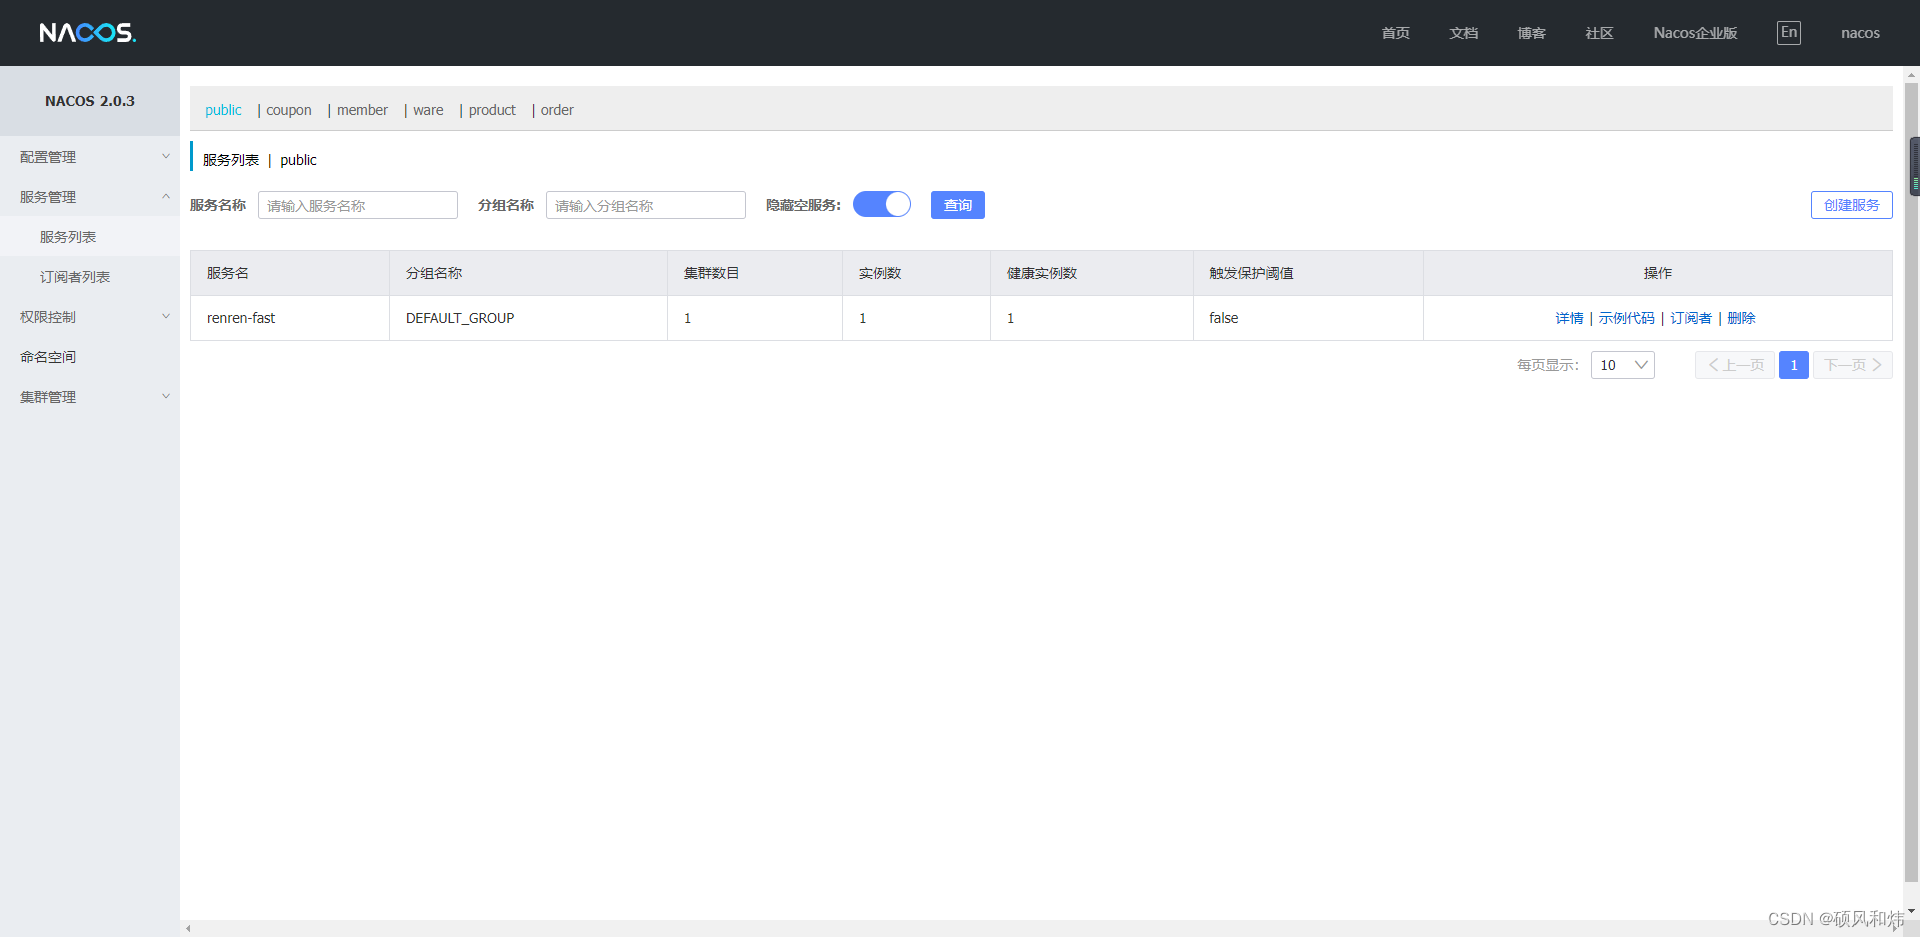Viewport: 1920px width, 937px height.
Task: Select the product namespace tab
Action: [492, 110]
